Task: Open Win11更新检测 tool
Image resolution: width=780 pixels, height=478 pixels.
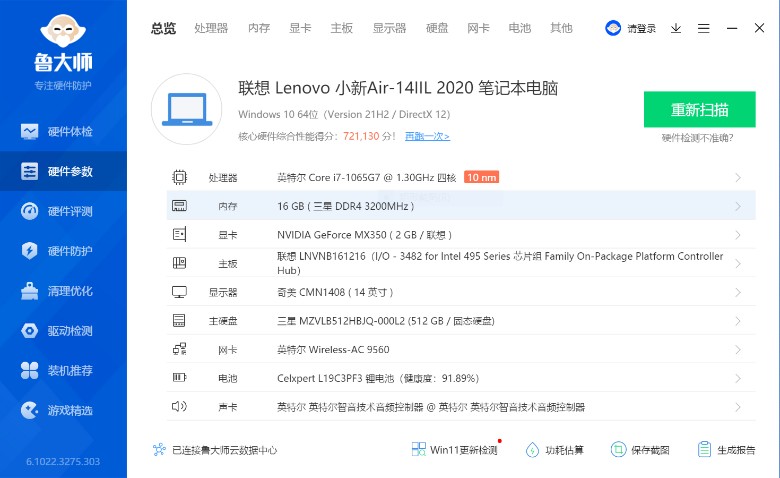Action: pyautogui.click(x=455, y=450)
